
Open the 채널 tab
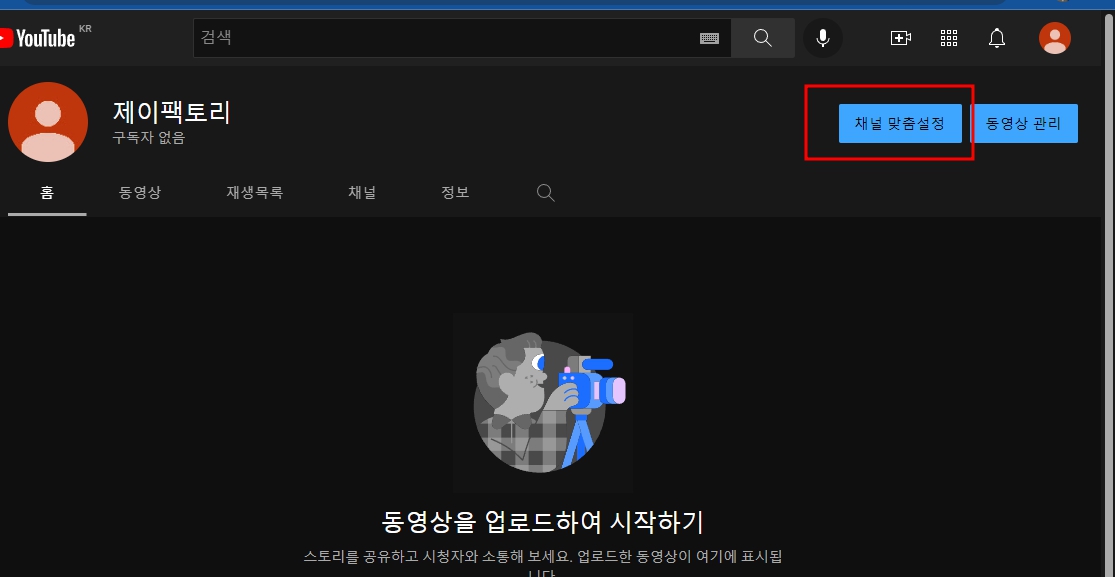click(361, 192)
